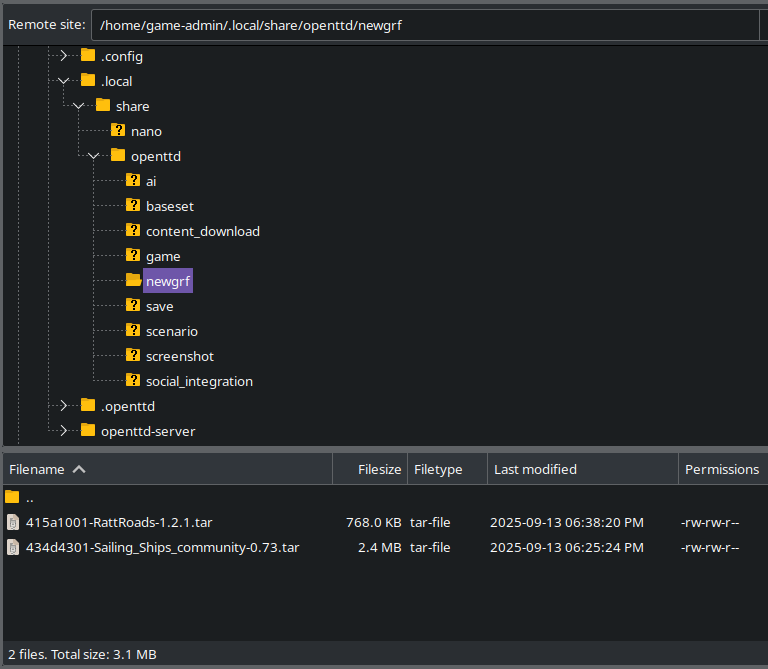This screenshot has height=669, width=768.
Task: Sort files by Filesize column header
Action: click(x=379, y=469)
